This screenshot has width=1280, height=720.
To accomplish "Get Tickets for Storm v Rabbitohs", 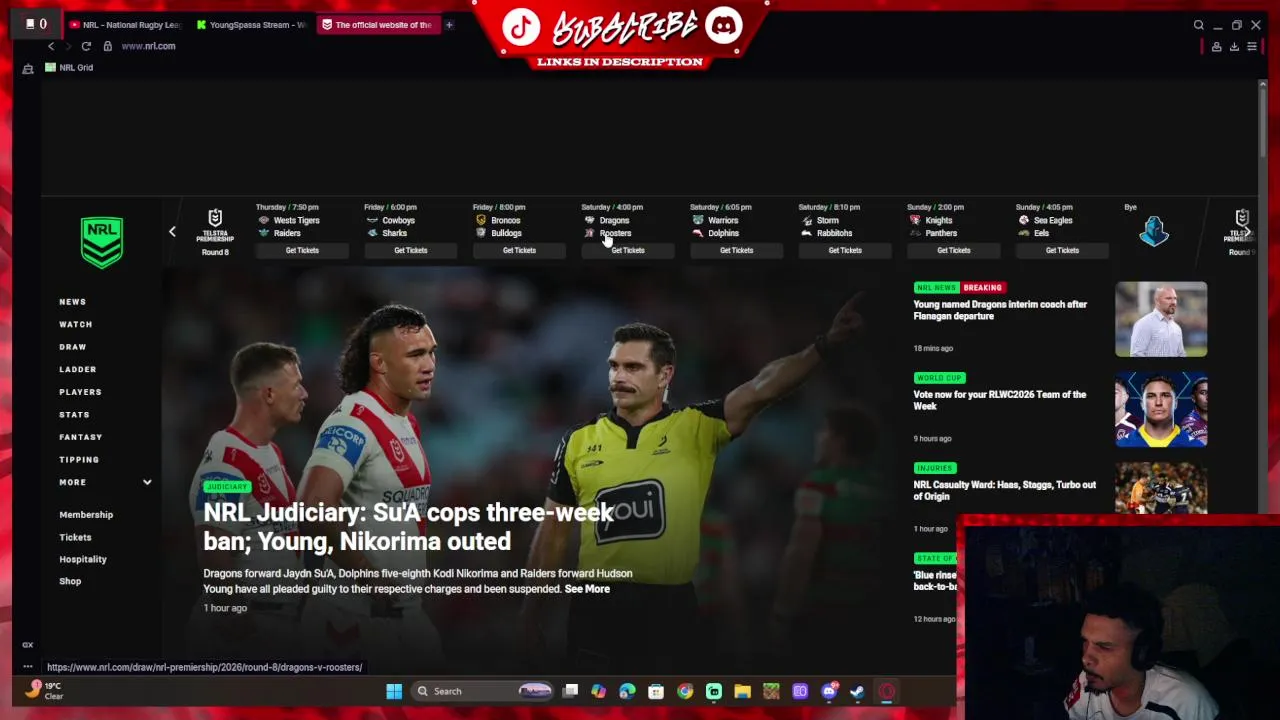I will 845,250.
